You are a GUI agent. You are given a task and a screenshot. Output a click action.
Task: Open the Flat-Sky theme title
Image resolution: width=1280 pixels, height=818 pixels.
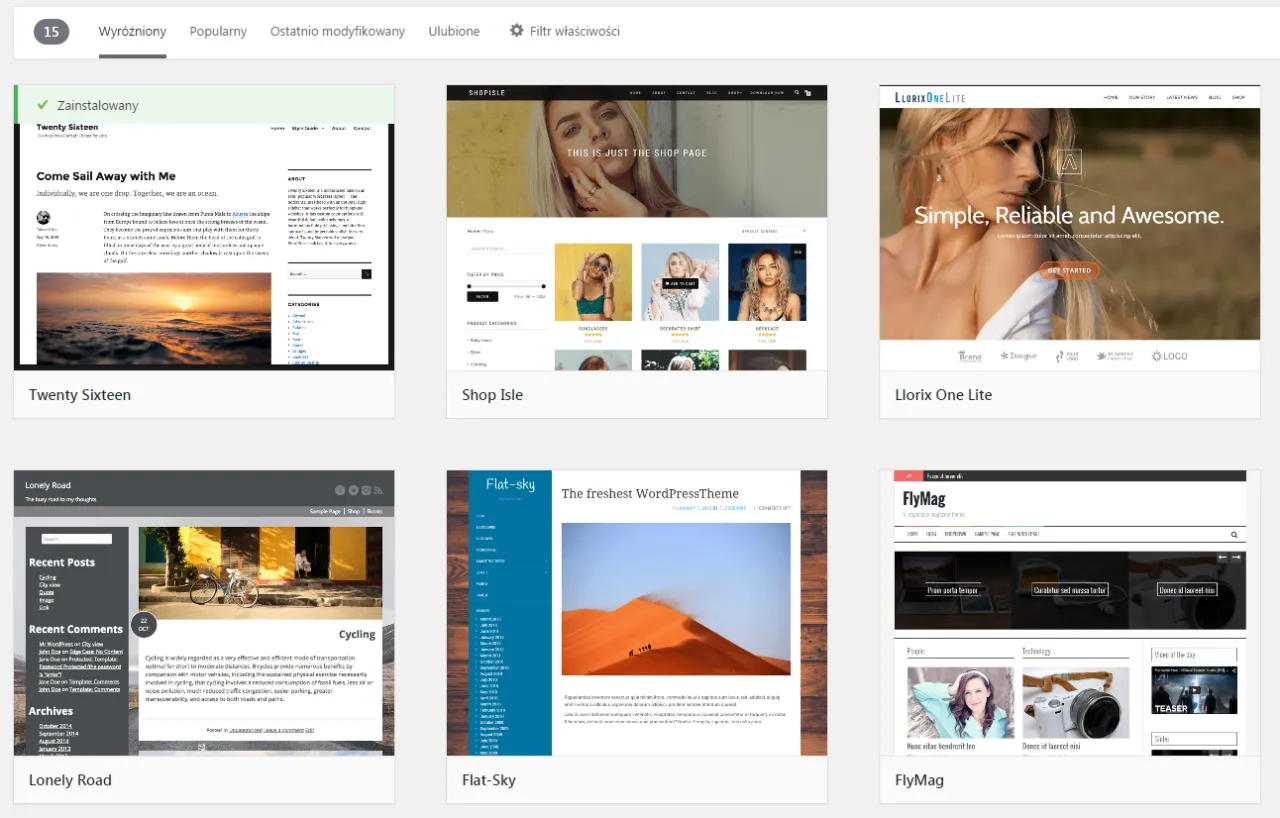[x=489, y=780]
